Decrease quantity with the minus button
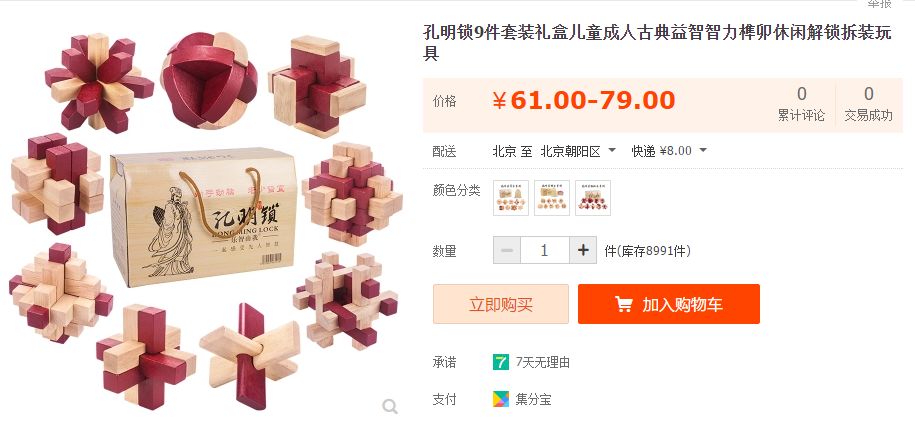 (507, 250)
